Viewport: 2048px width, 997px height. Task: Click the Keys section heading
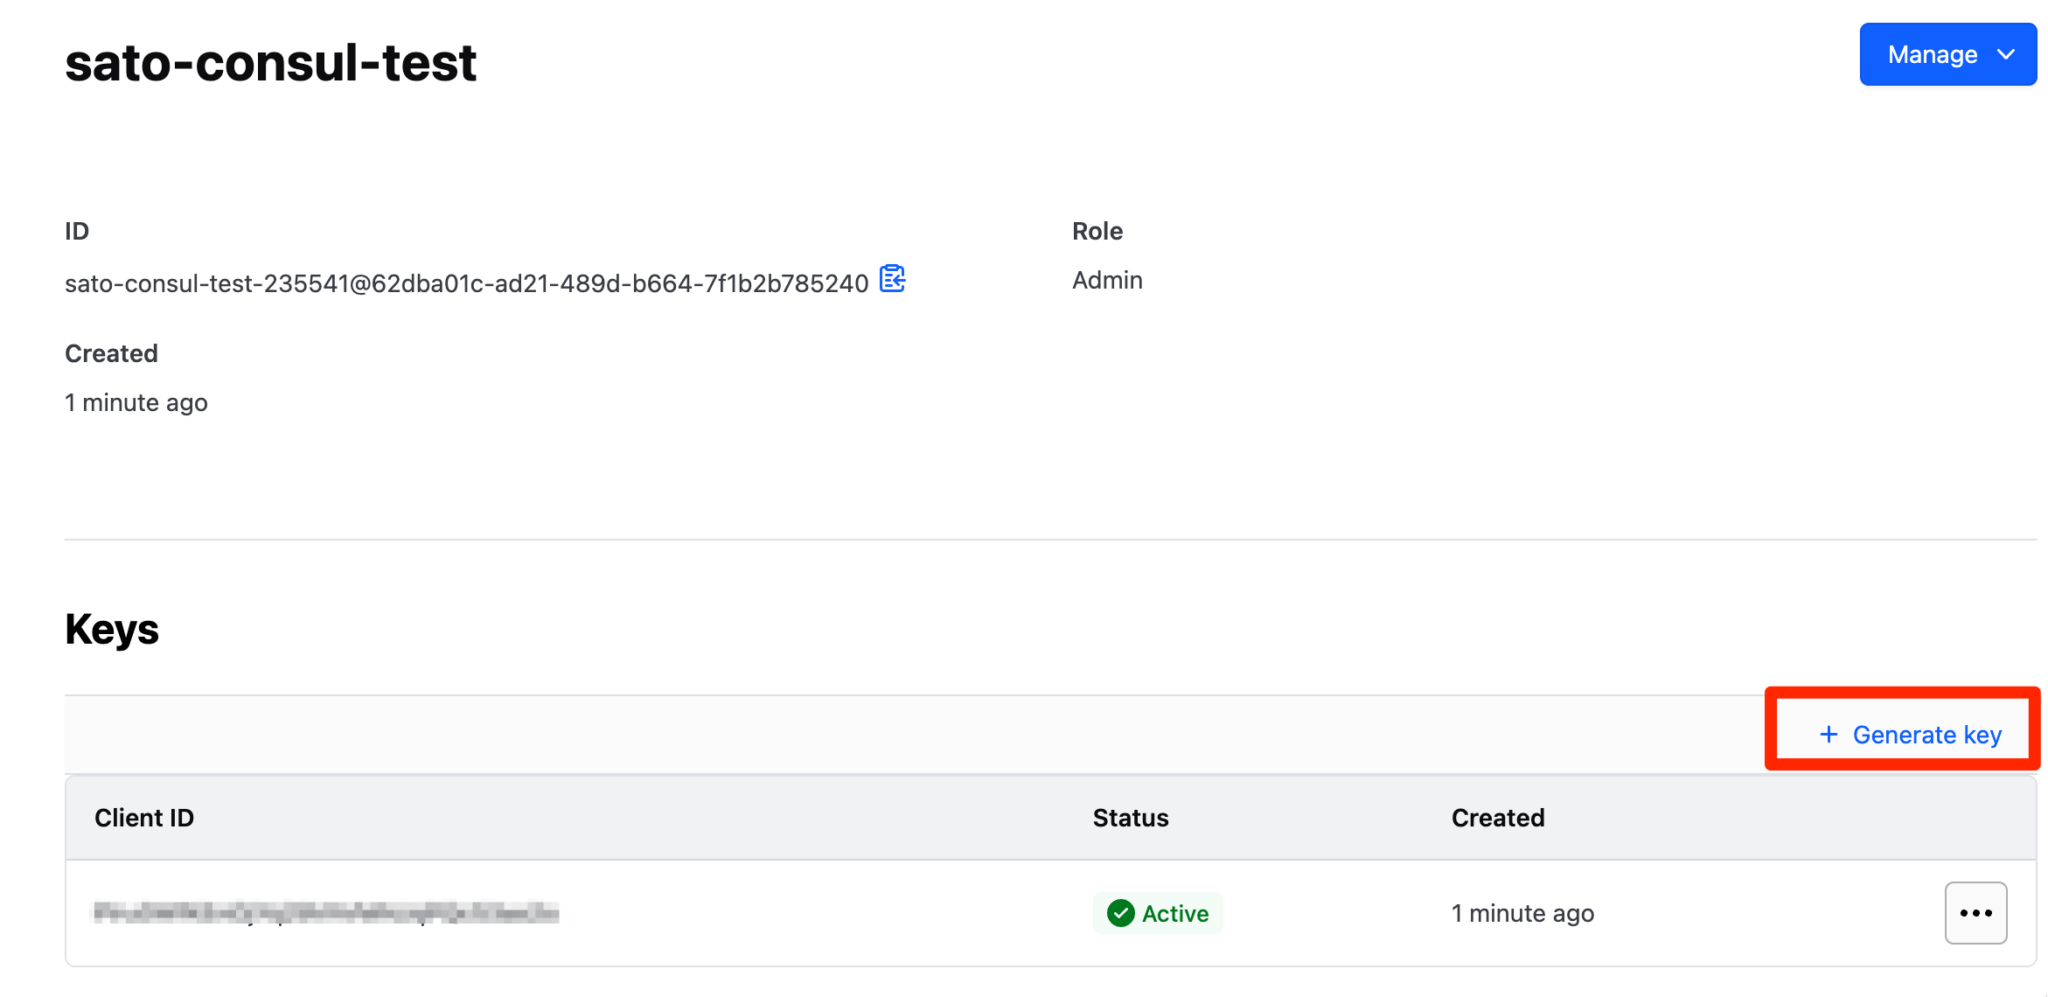point(112,630)
